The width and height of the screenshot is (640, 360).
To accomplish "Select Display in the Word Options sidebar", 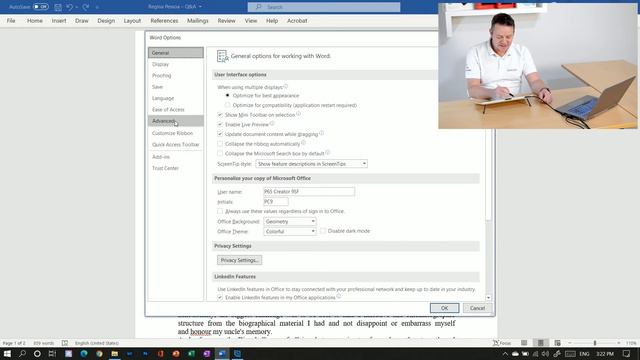I will pyautogui.click(x=176, y=64).
